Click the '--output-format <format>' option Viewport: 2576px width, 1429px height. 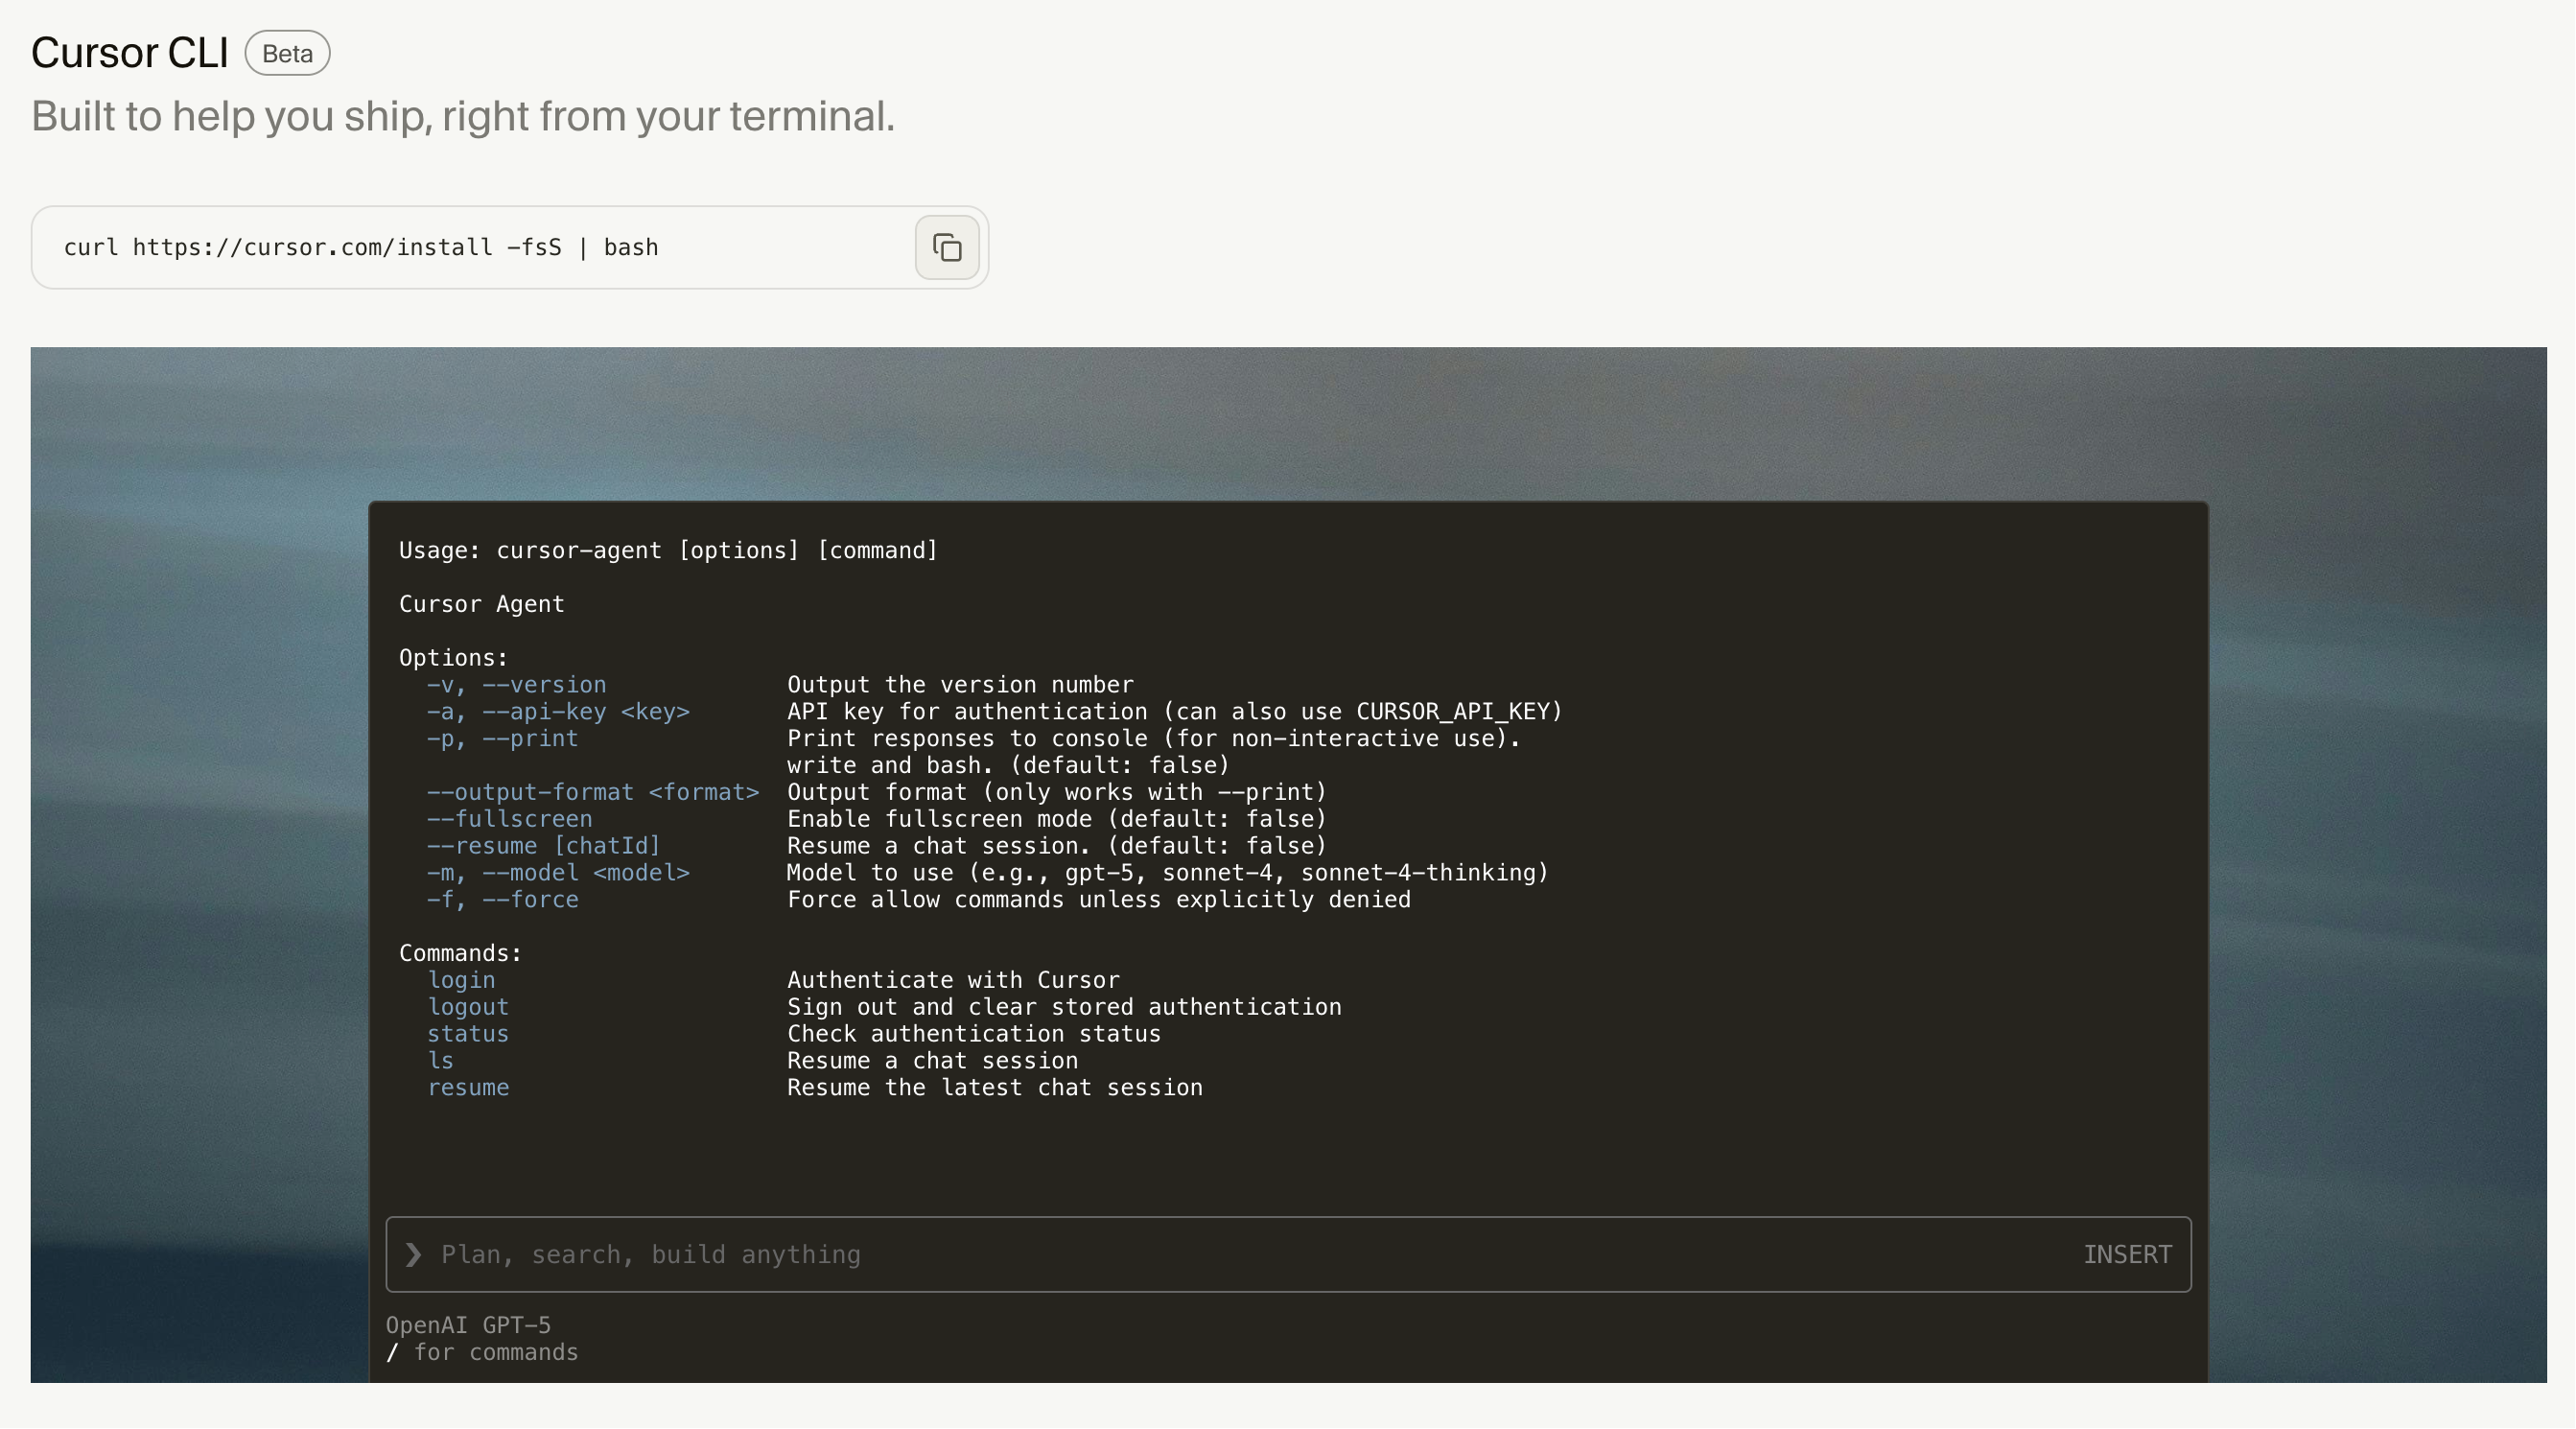click(x=593, y=792)
